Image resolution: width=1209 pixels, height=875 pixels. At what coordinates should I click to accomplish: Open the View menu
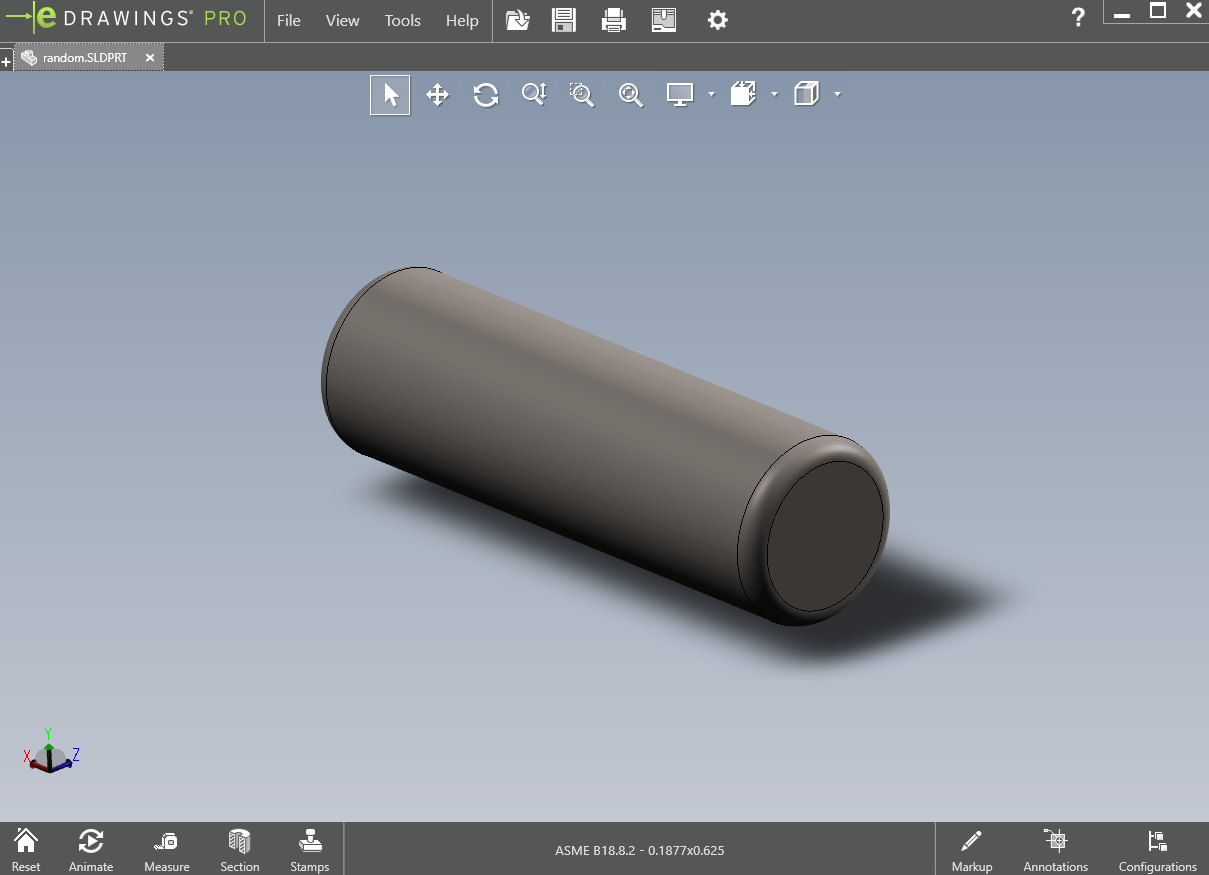point(343,20)
